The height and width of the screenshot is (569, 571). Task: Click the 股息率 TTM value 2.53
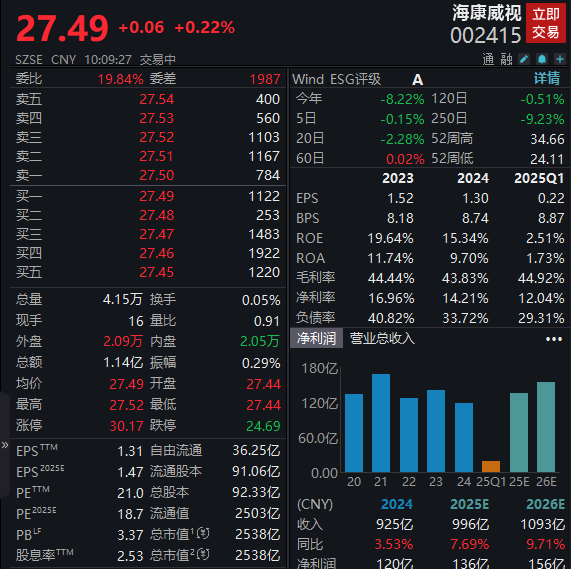[130, 556]
